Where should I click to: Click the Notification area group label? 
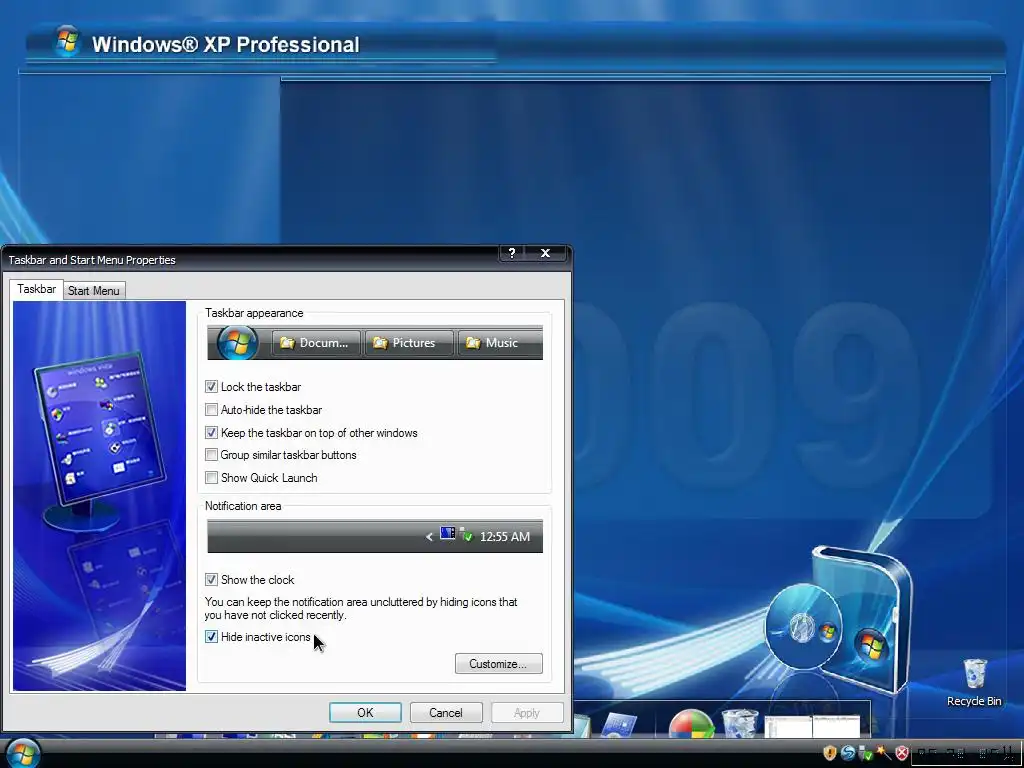pyautogui.click(x=243, y=506)
